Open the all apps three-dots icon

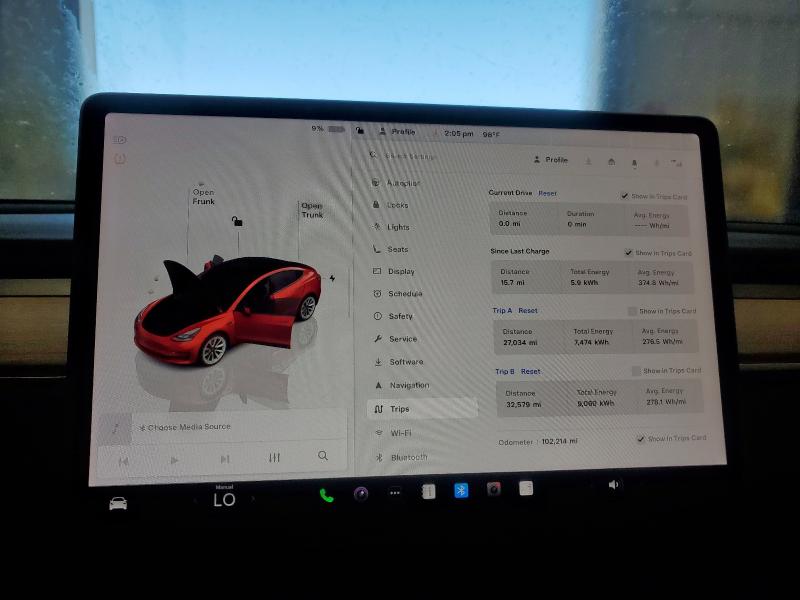[x=395, y=493]
